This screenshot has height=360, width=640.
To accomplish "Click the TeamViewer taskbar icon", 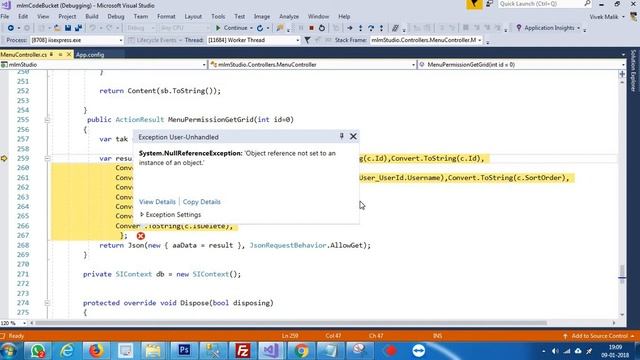I will 418,351.
